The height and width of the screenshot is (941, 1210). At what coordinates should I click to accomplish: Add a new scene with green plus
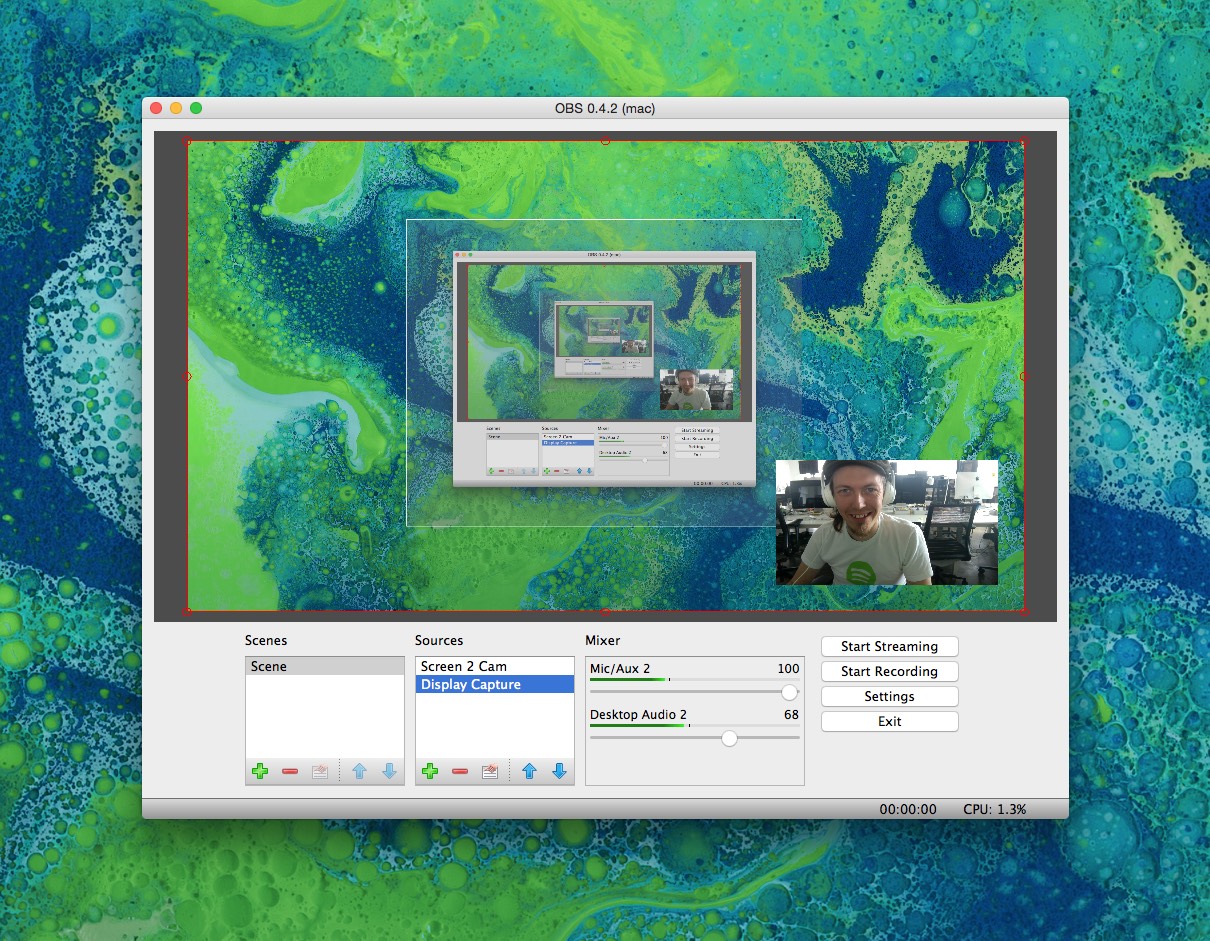pyautogui.click(x=260, y=771)
